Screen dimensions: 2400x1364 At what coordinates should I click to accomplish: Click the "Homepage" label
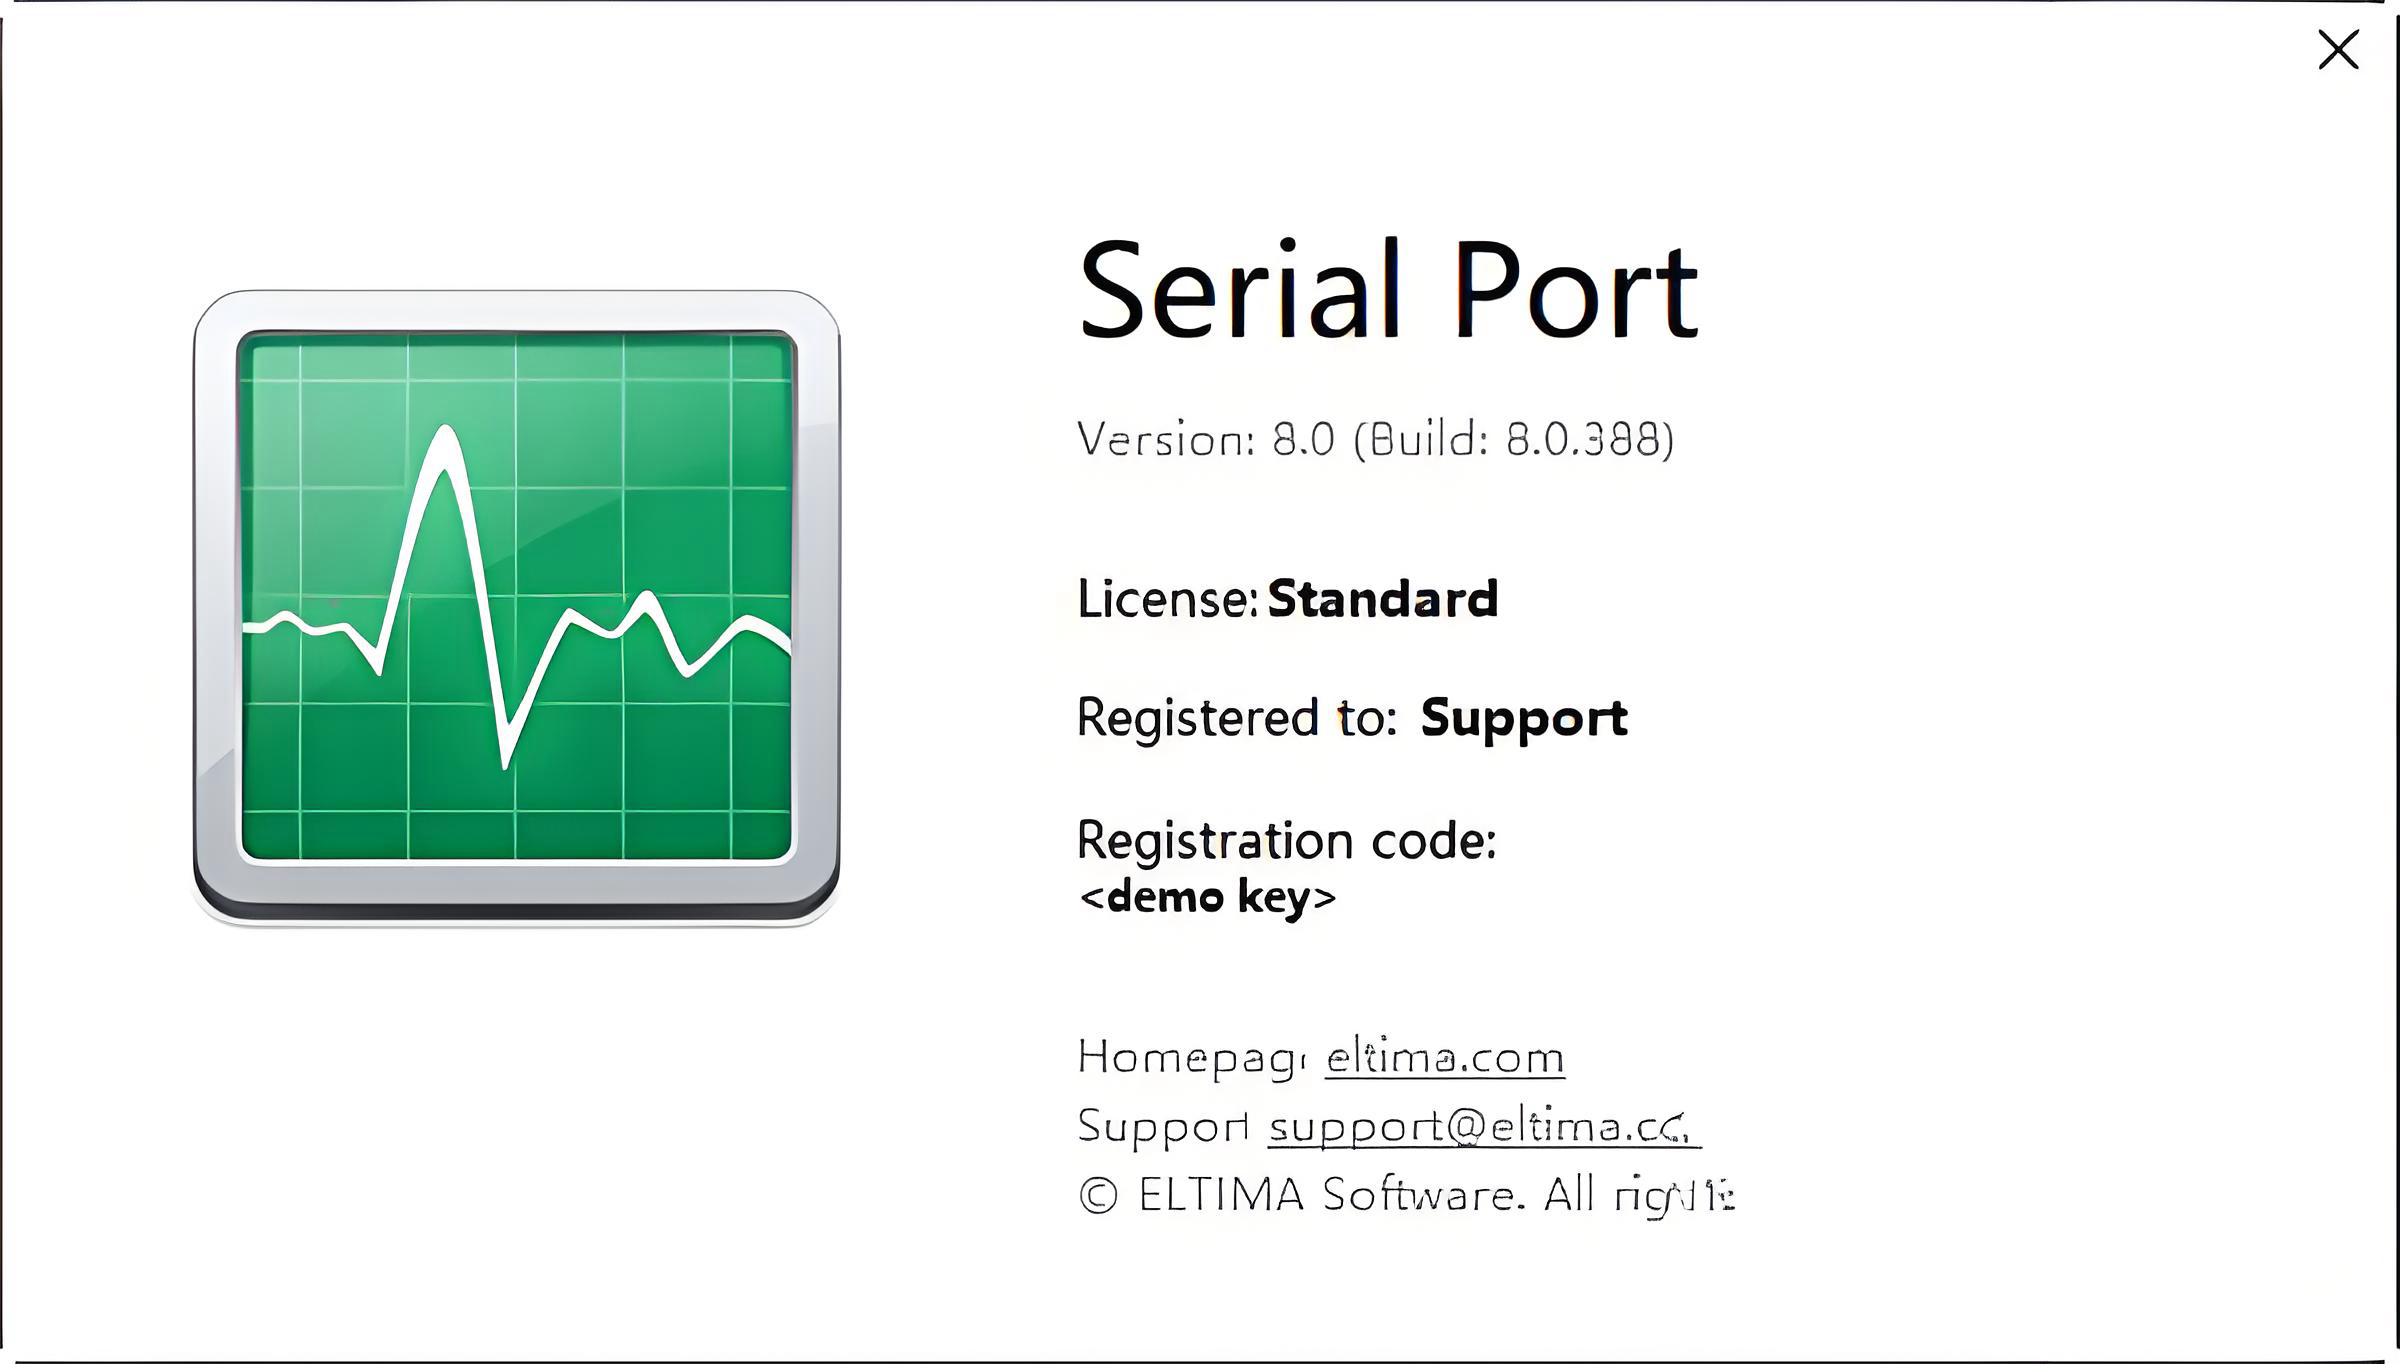point(1190,1057)
